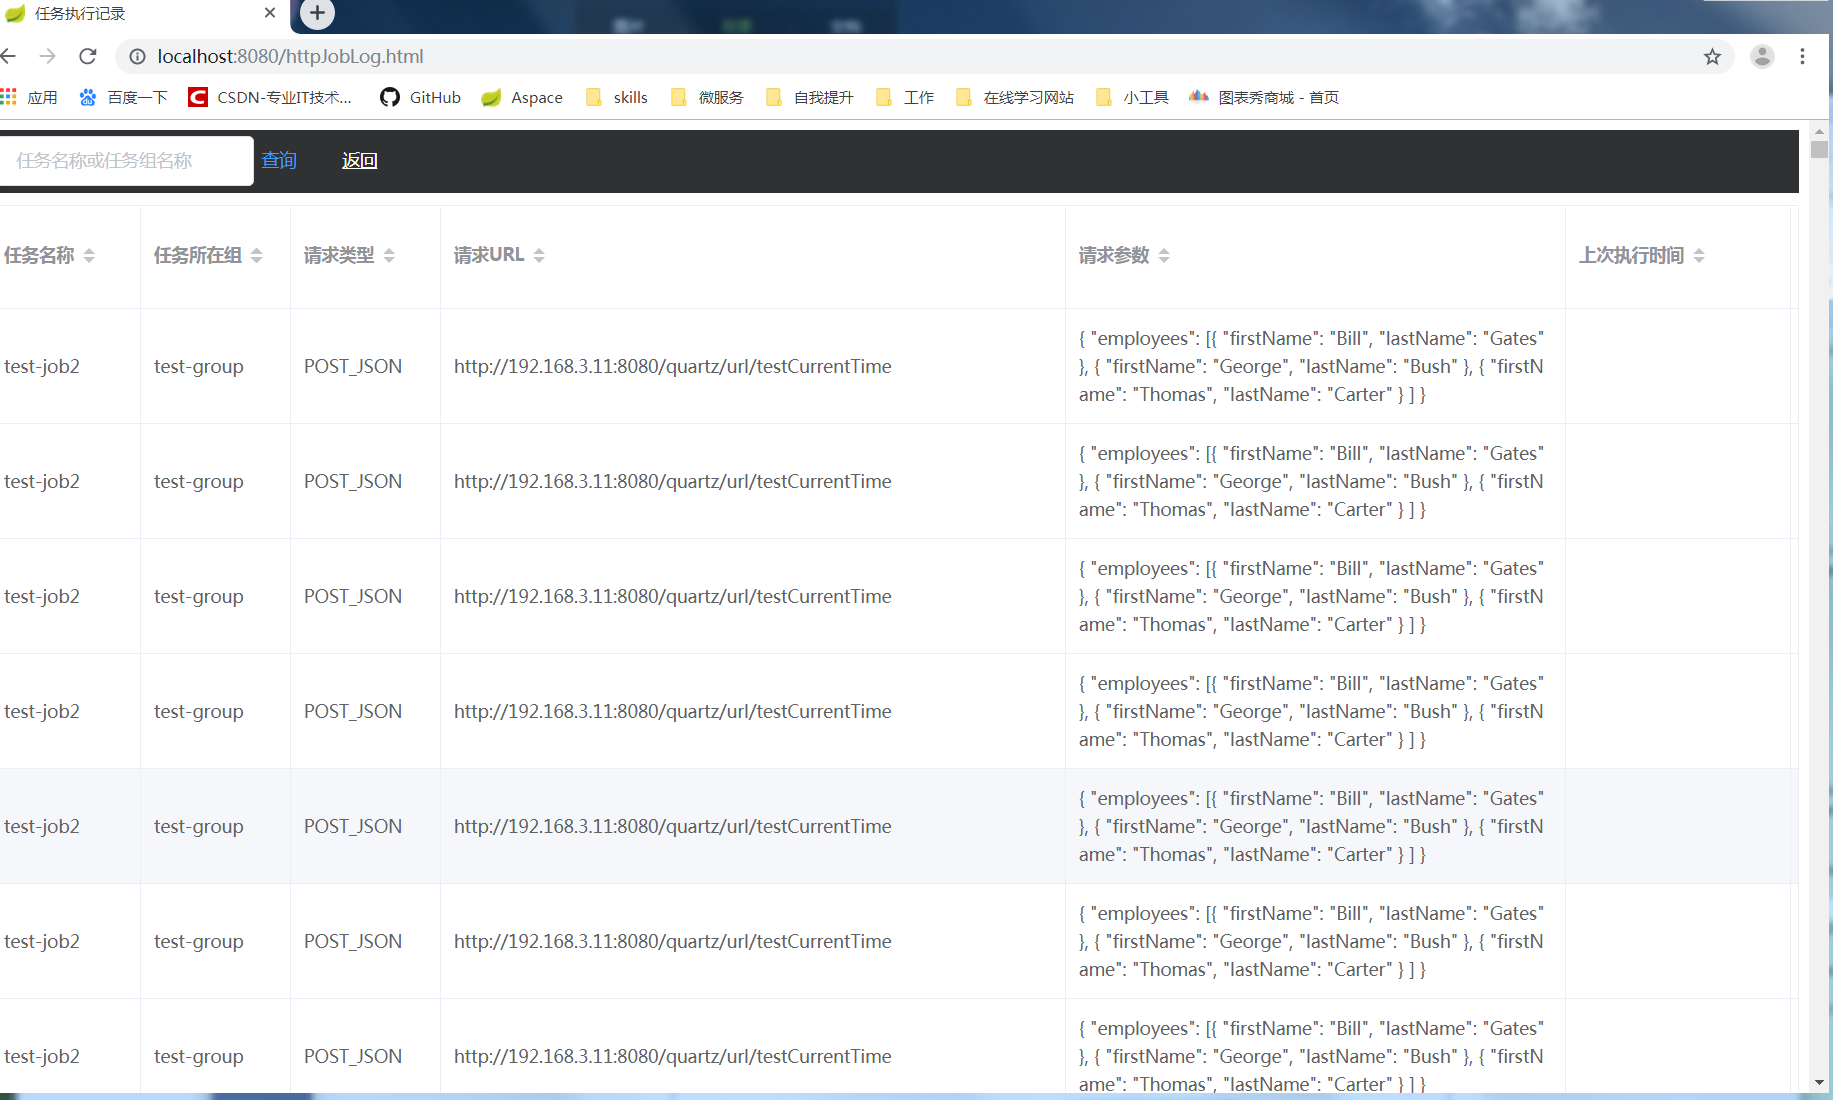This screenshot has width=1833, height=1100.
Task: Toggle sorting on the 任务名称 column
Action: 89,255
